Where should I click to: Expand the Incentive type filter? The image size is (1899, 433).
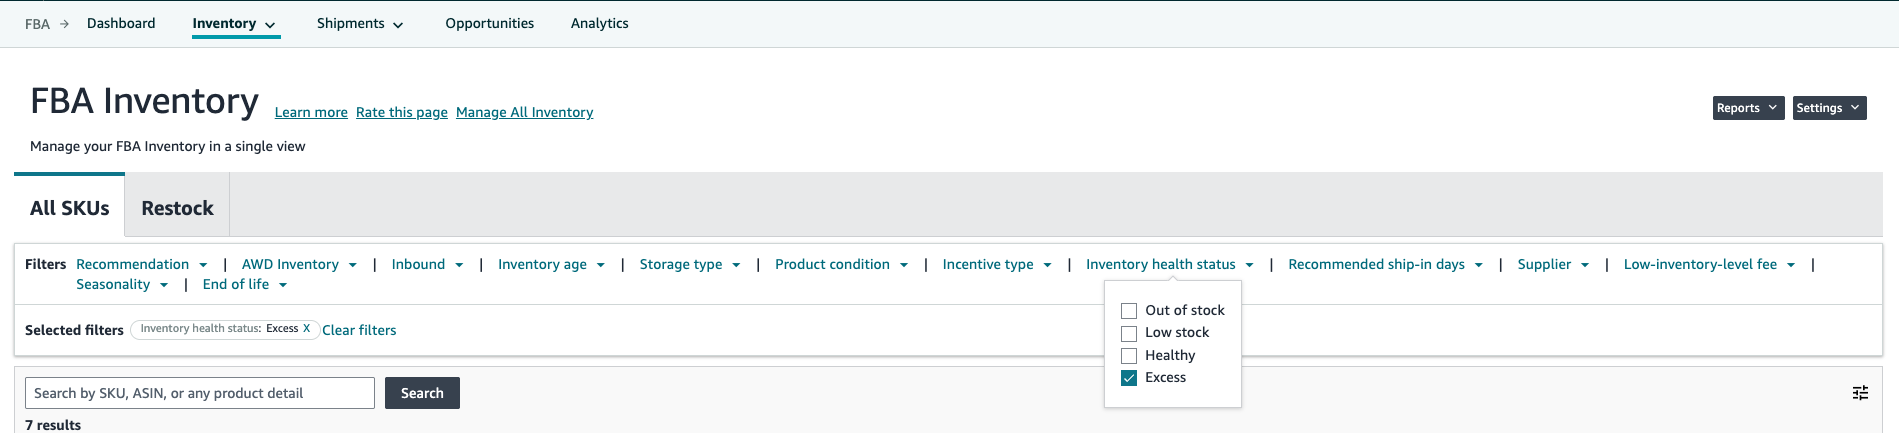tap(997, 264)
